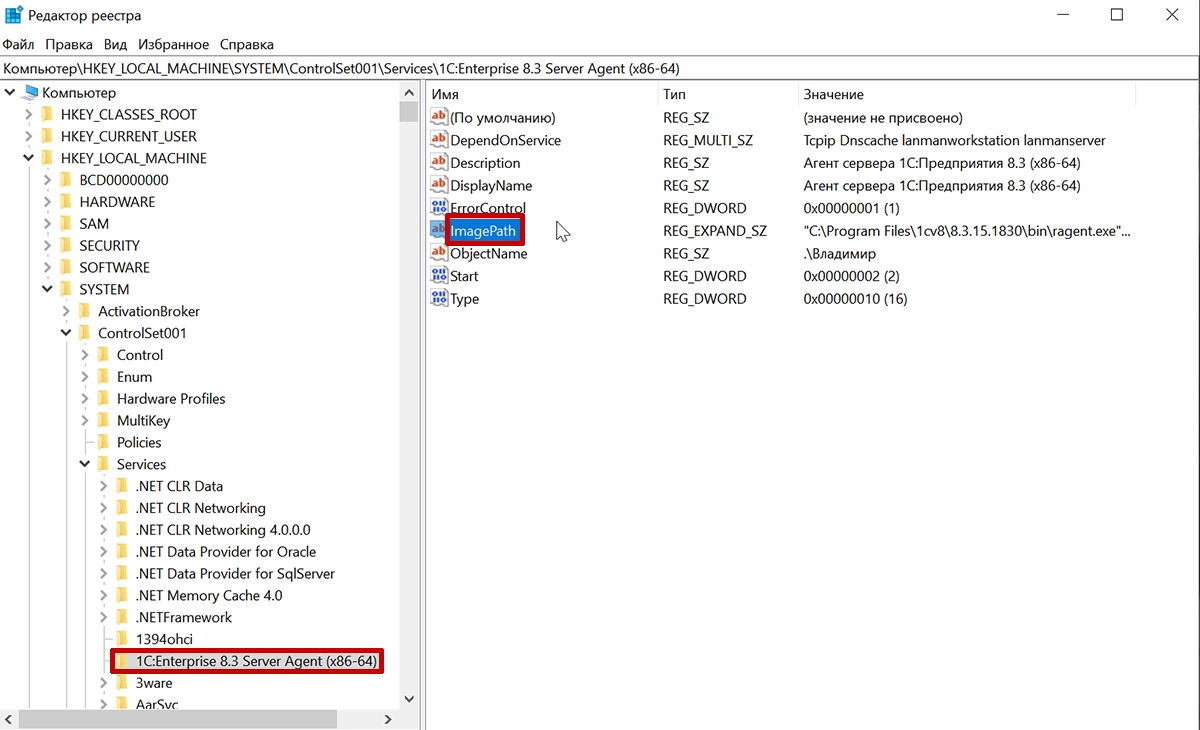The image size is (1200, 730).
Task: Click the REG_MULTI_SZ type cell
Action: click(708, 140)
